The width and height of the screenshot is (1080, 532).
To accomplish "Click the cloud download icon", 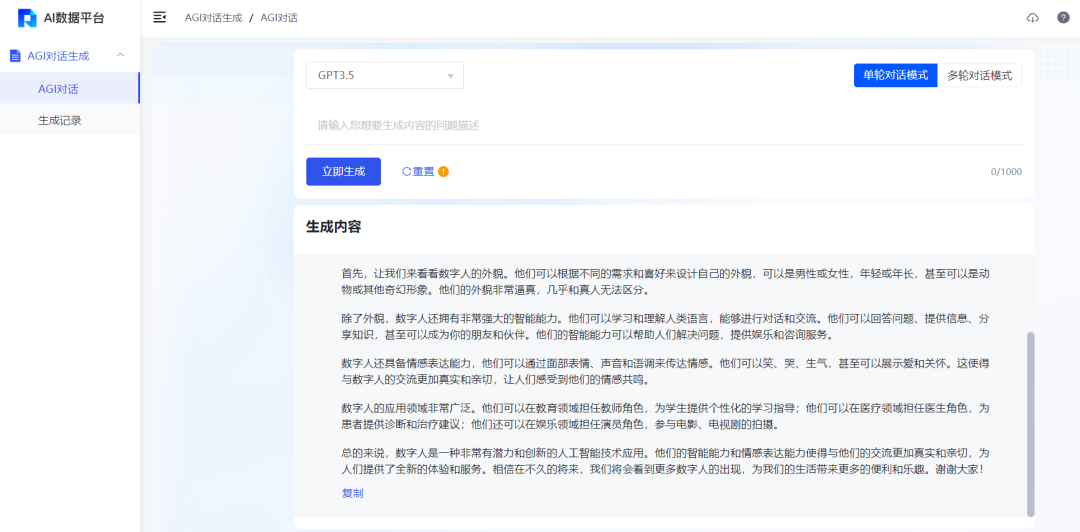I will (x=1033, y=18).
